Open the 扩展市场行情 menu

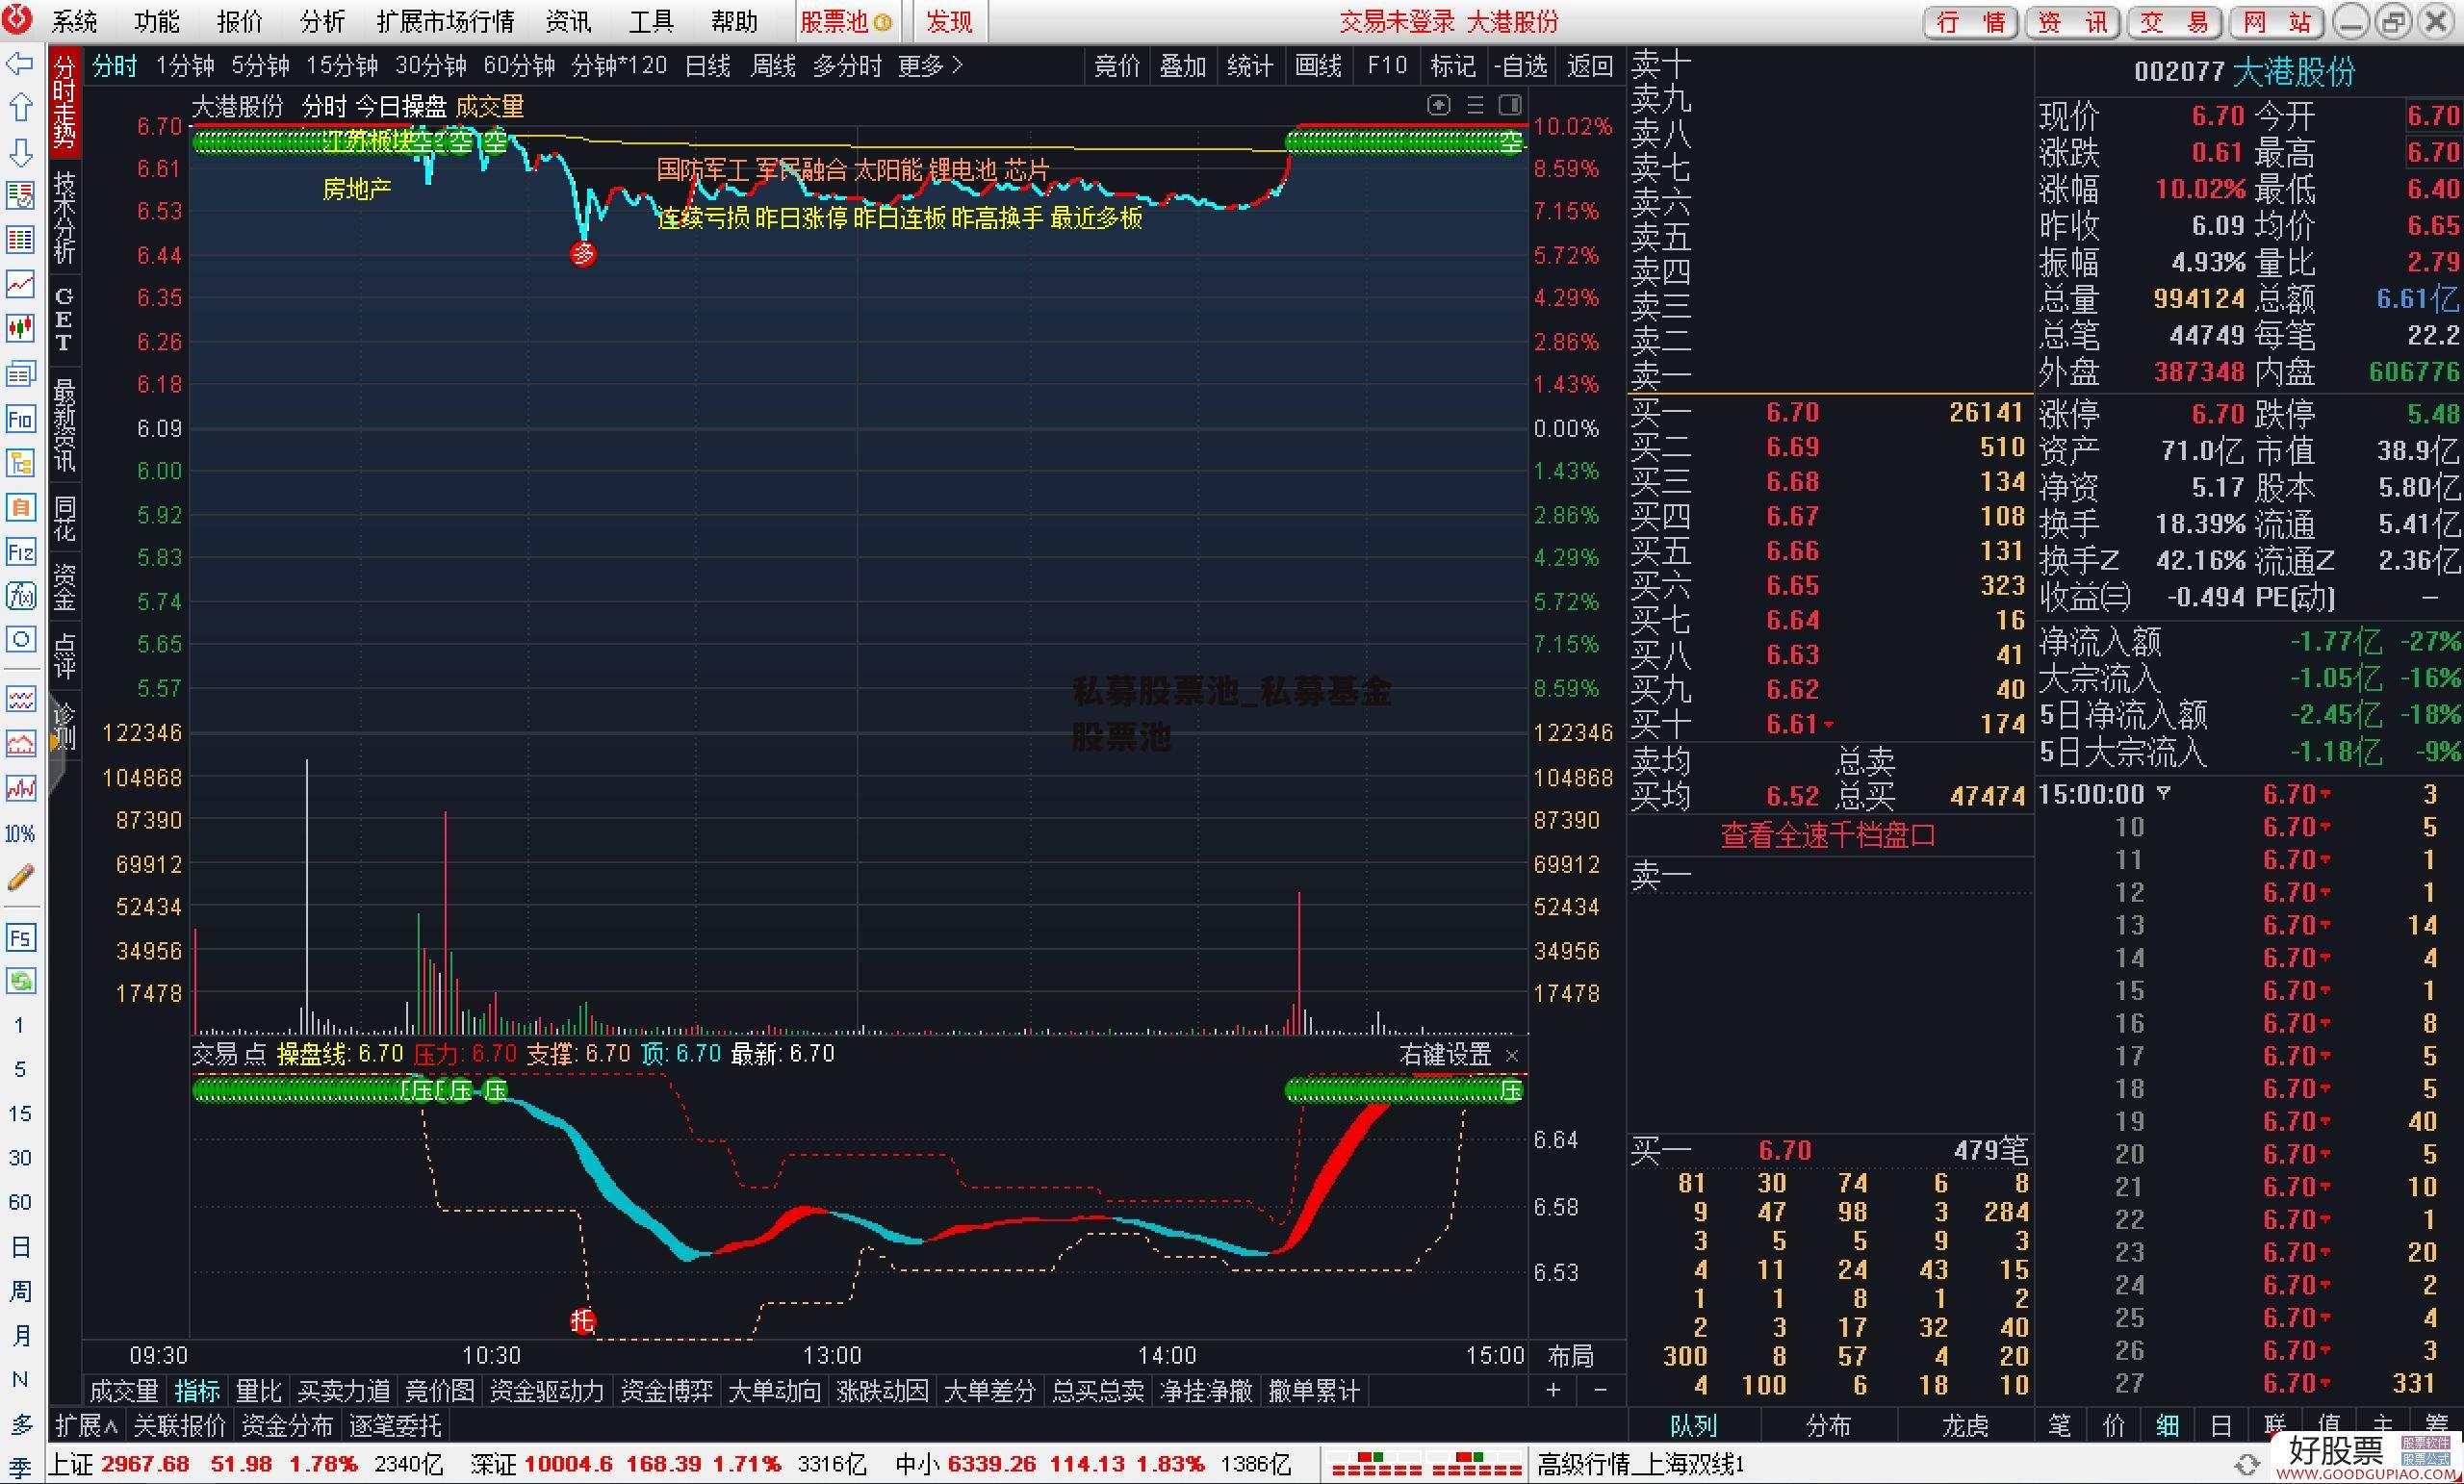[445, 21]
